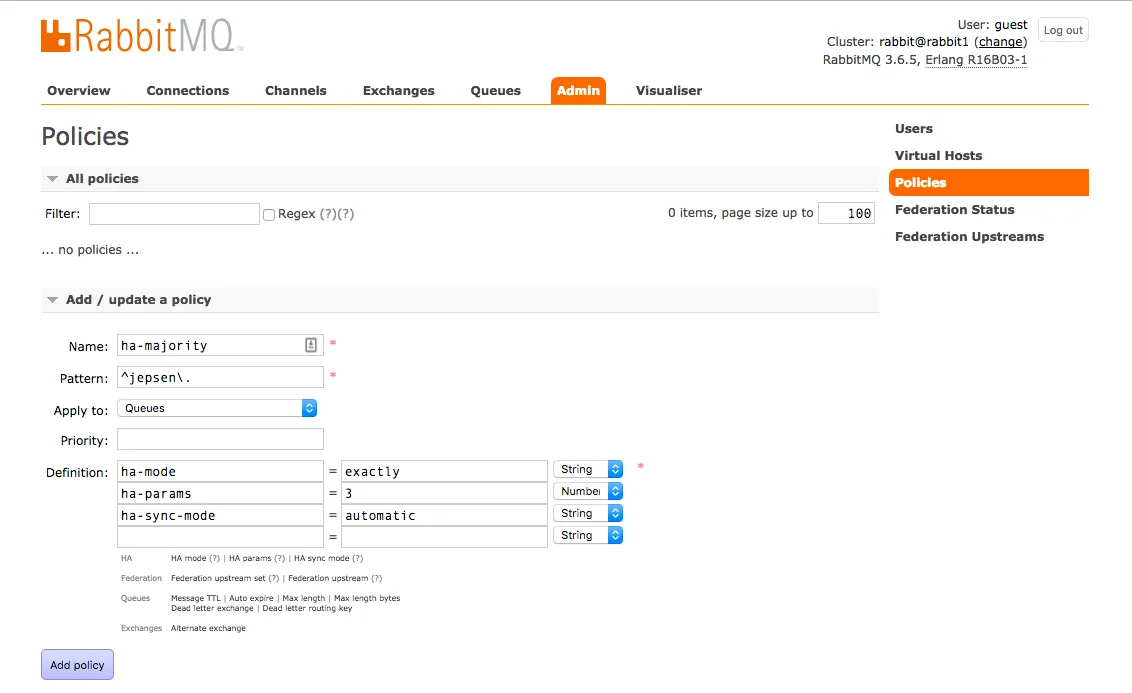Open Federation Upstreams in the sidebar
Viewport: 1132px width, 693px height.
coord(970,237)
